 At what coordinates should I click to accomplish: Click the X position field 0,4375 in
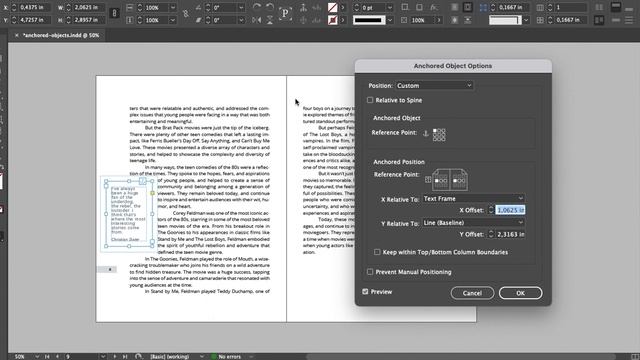coord(34,7)
